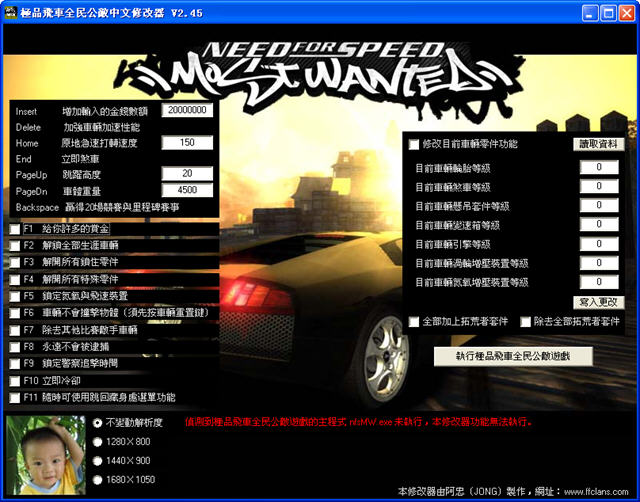Enable F8 永遠不會被逮捕
This screenshot has height=502, width=640.
pos(15,347)
